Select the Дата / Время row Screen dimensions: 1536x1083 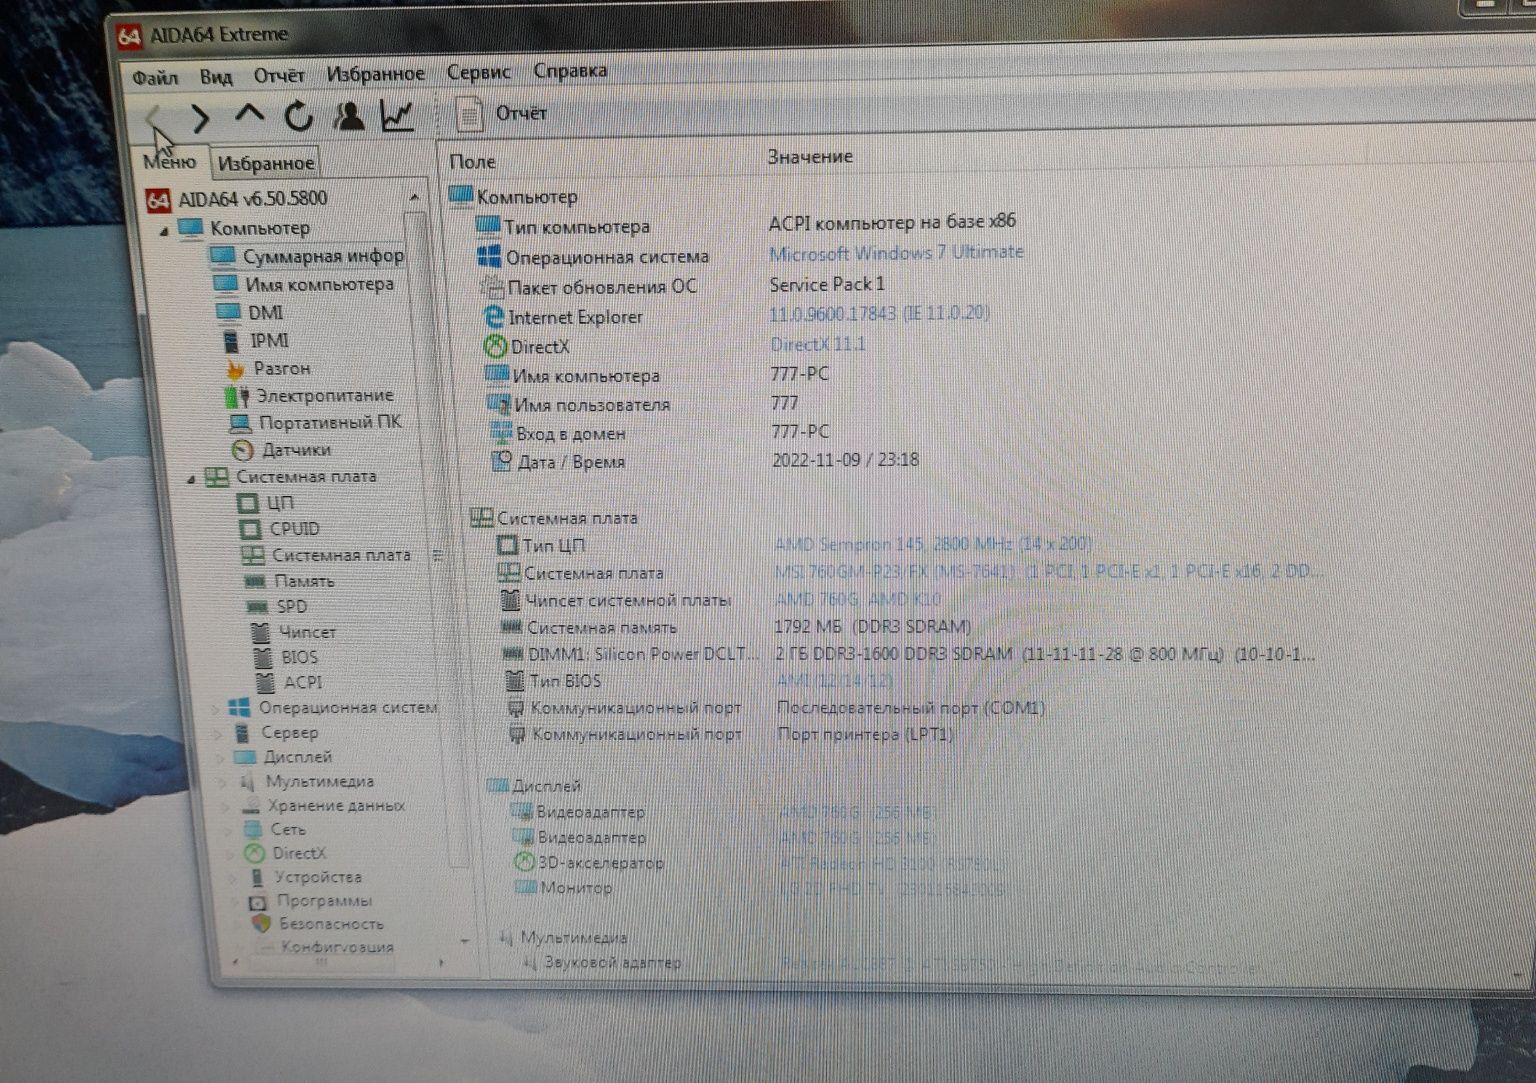tap(558, 462)
